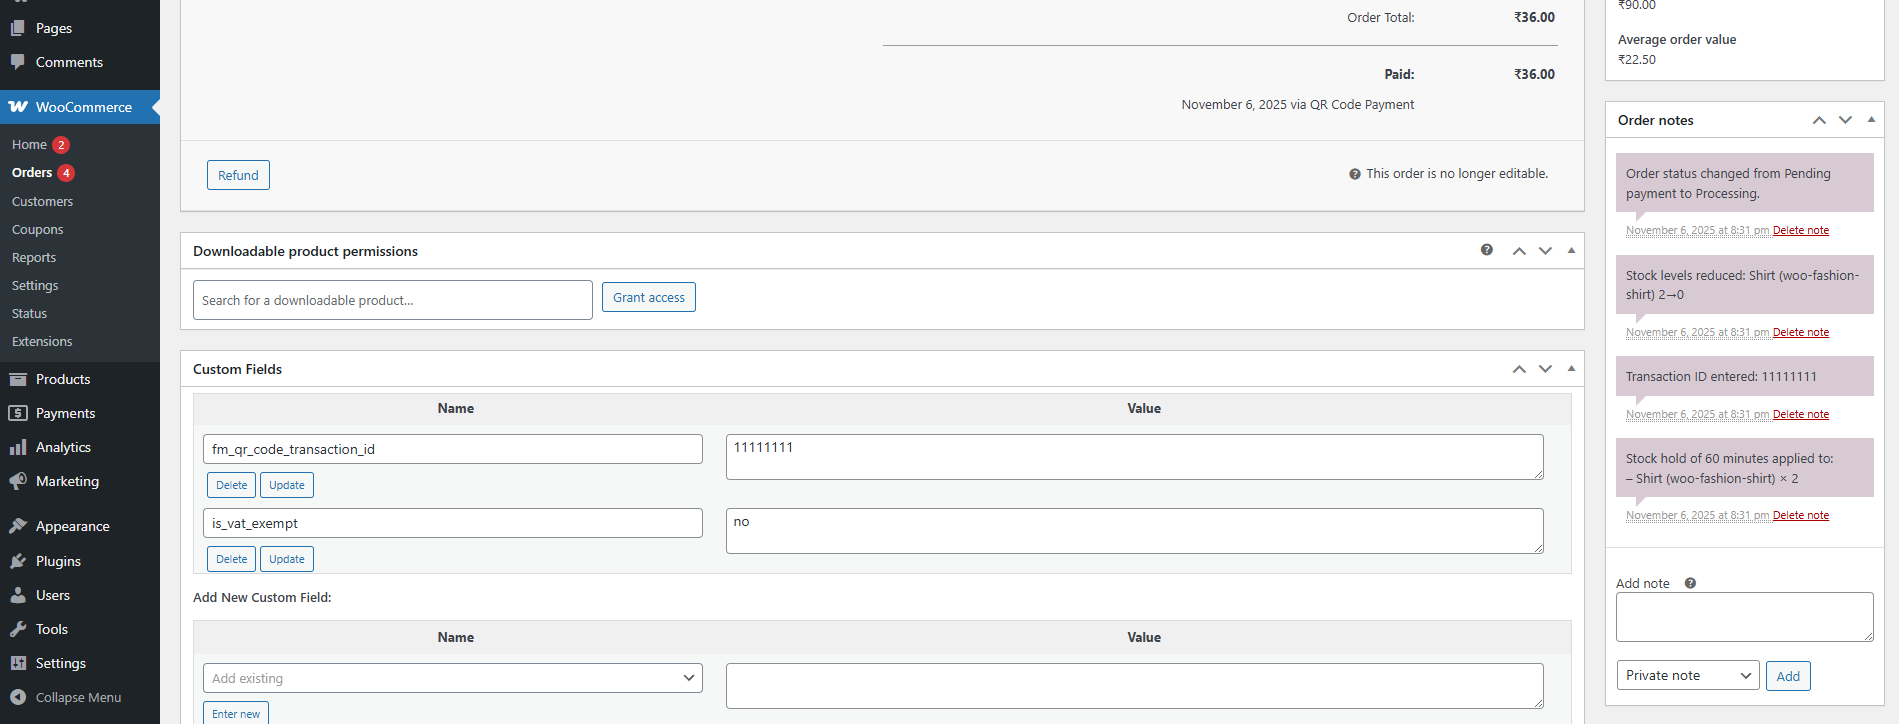This screenshot has width=1899, height=724.
Task: Collapse the Custom Fields panel
Action: click(x=1571, y=369)
